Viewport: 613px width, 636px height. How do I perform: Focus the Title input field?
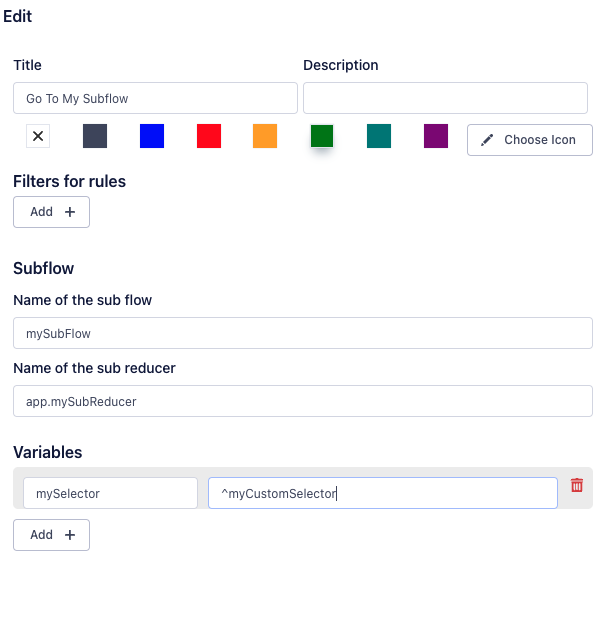coord(155,98)
